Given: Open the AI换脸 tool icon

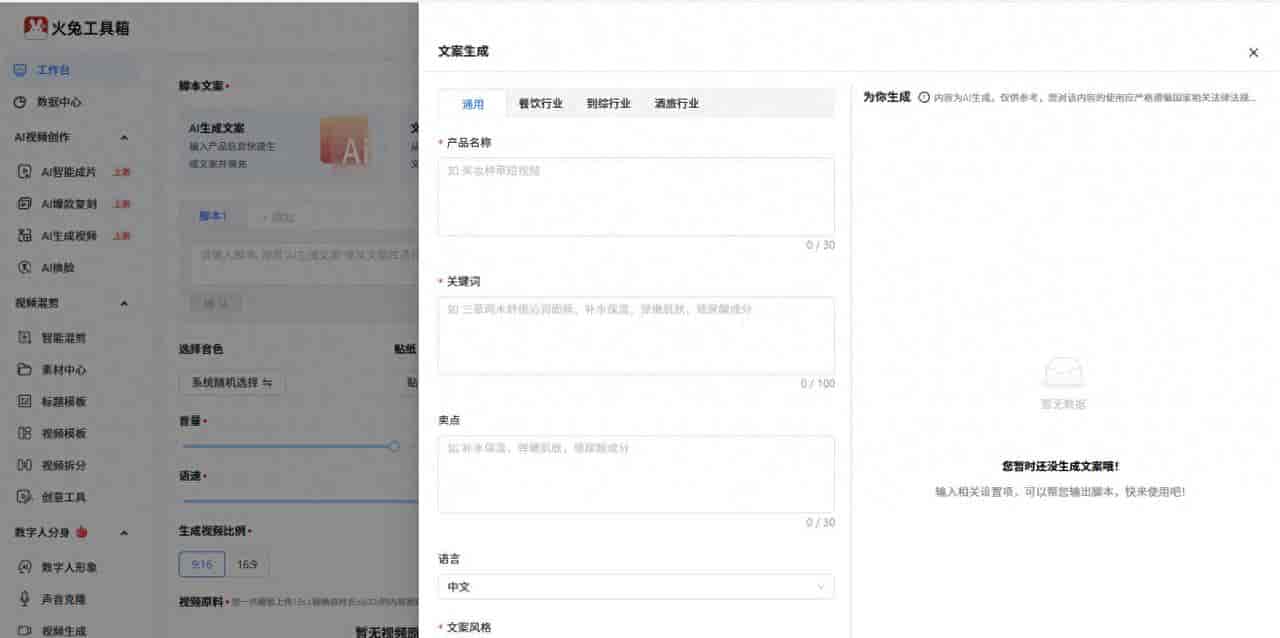Looking at the screenshot, I should pos(25,268).
